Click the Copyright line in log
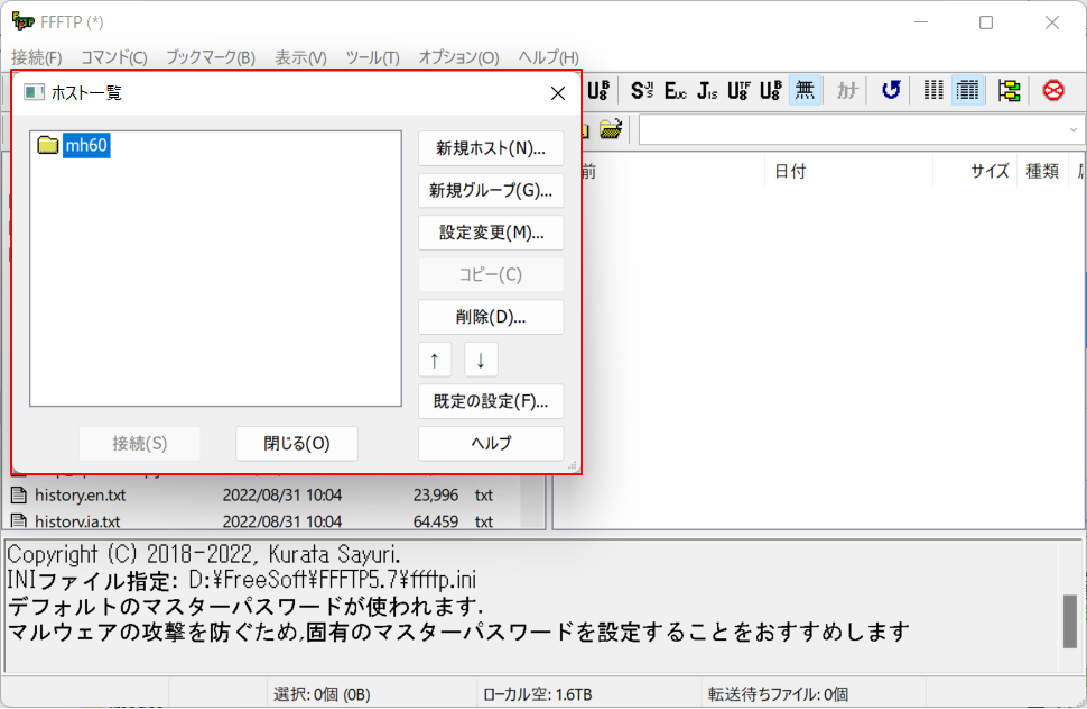Screen dimensions: 1087x709 pos(204,554)
